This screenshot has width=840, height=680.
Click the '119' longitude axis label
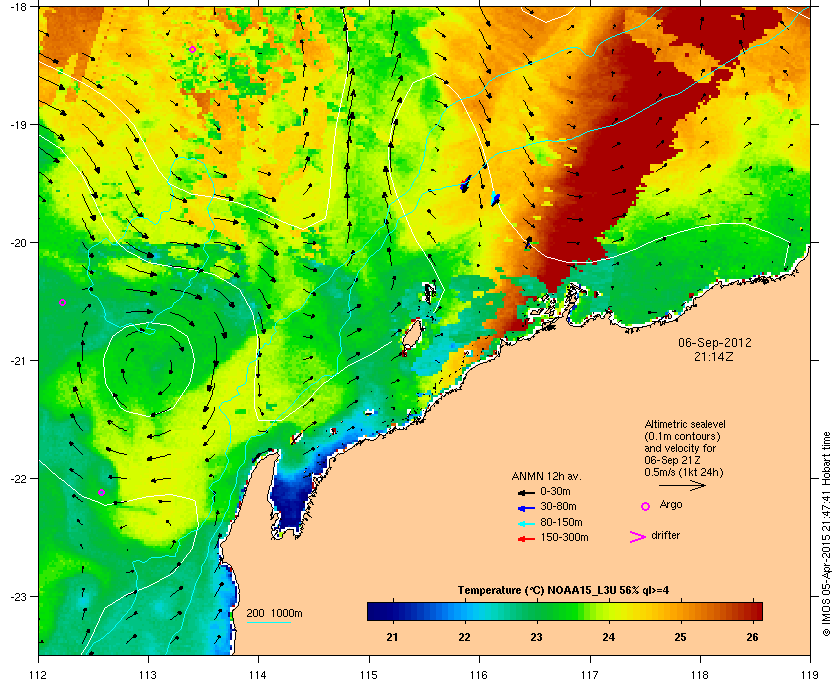point(810,674)
